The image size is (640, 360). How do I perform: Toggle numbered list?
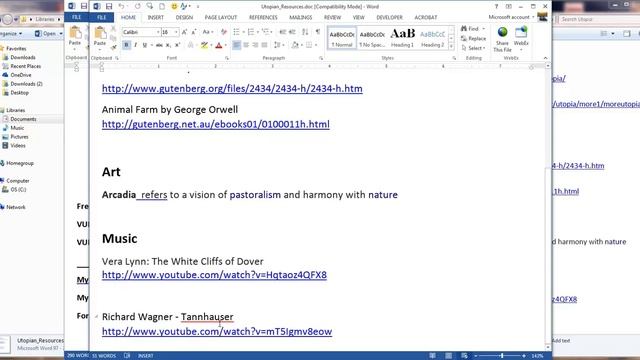pos(250,32)
